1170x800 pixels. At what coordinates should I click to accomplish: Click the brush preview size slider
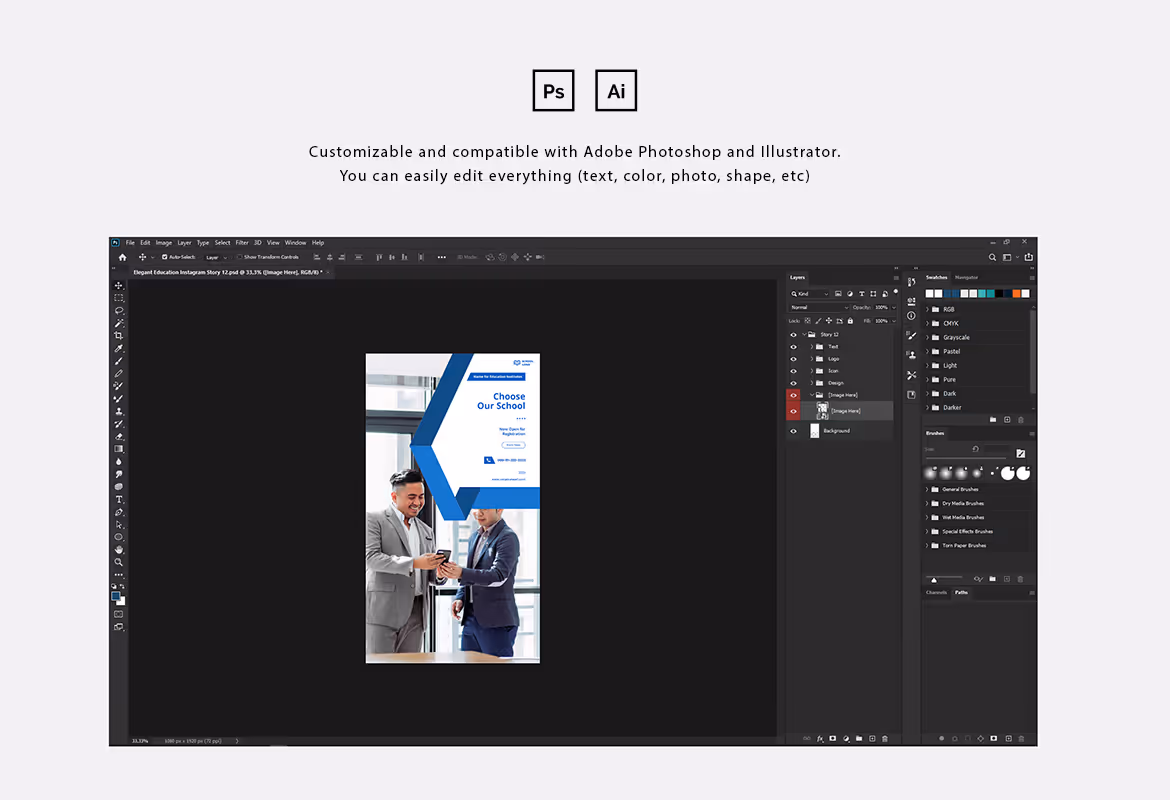tap(944, 578)
